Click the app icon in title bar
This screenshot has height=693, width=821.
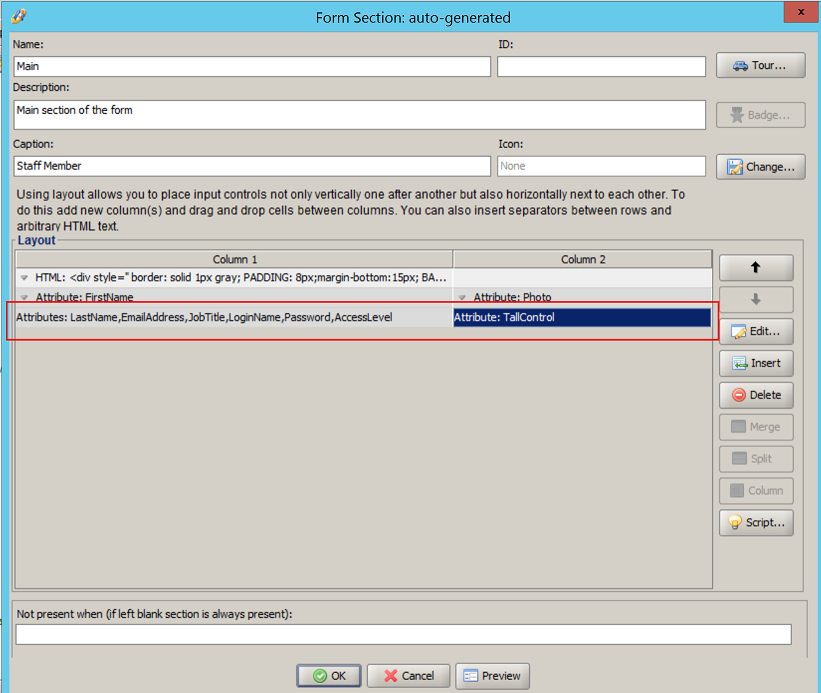[18, 16]
